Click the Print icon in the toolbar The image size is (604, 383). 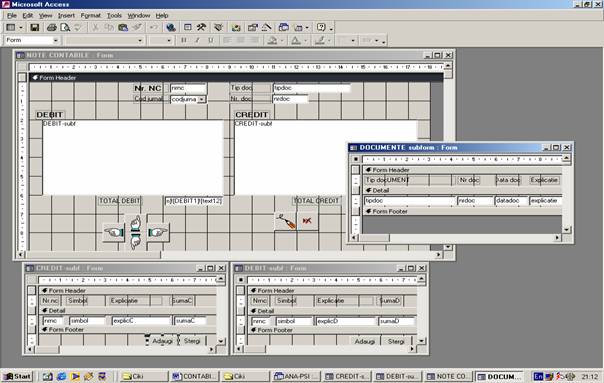pos(52,27)
